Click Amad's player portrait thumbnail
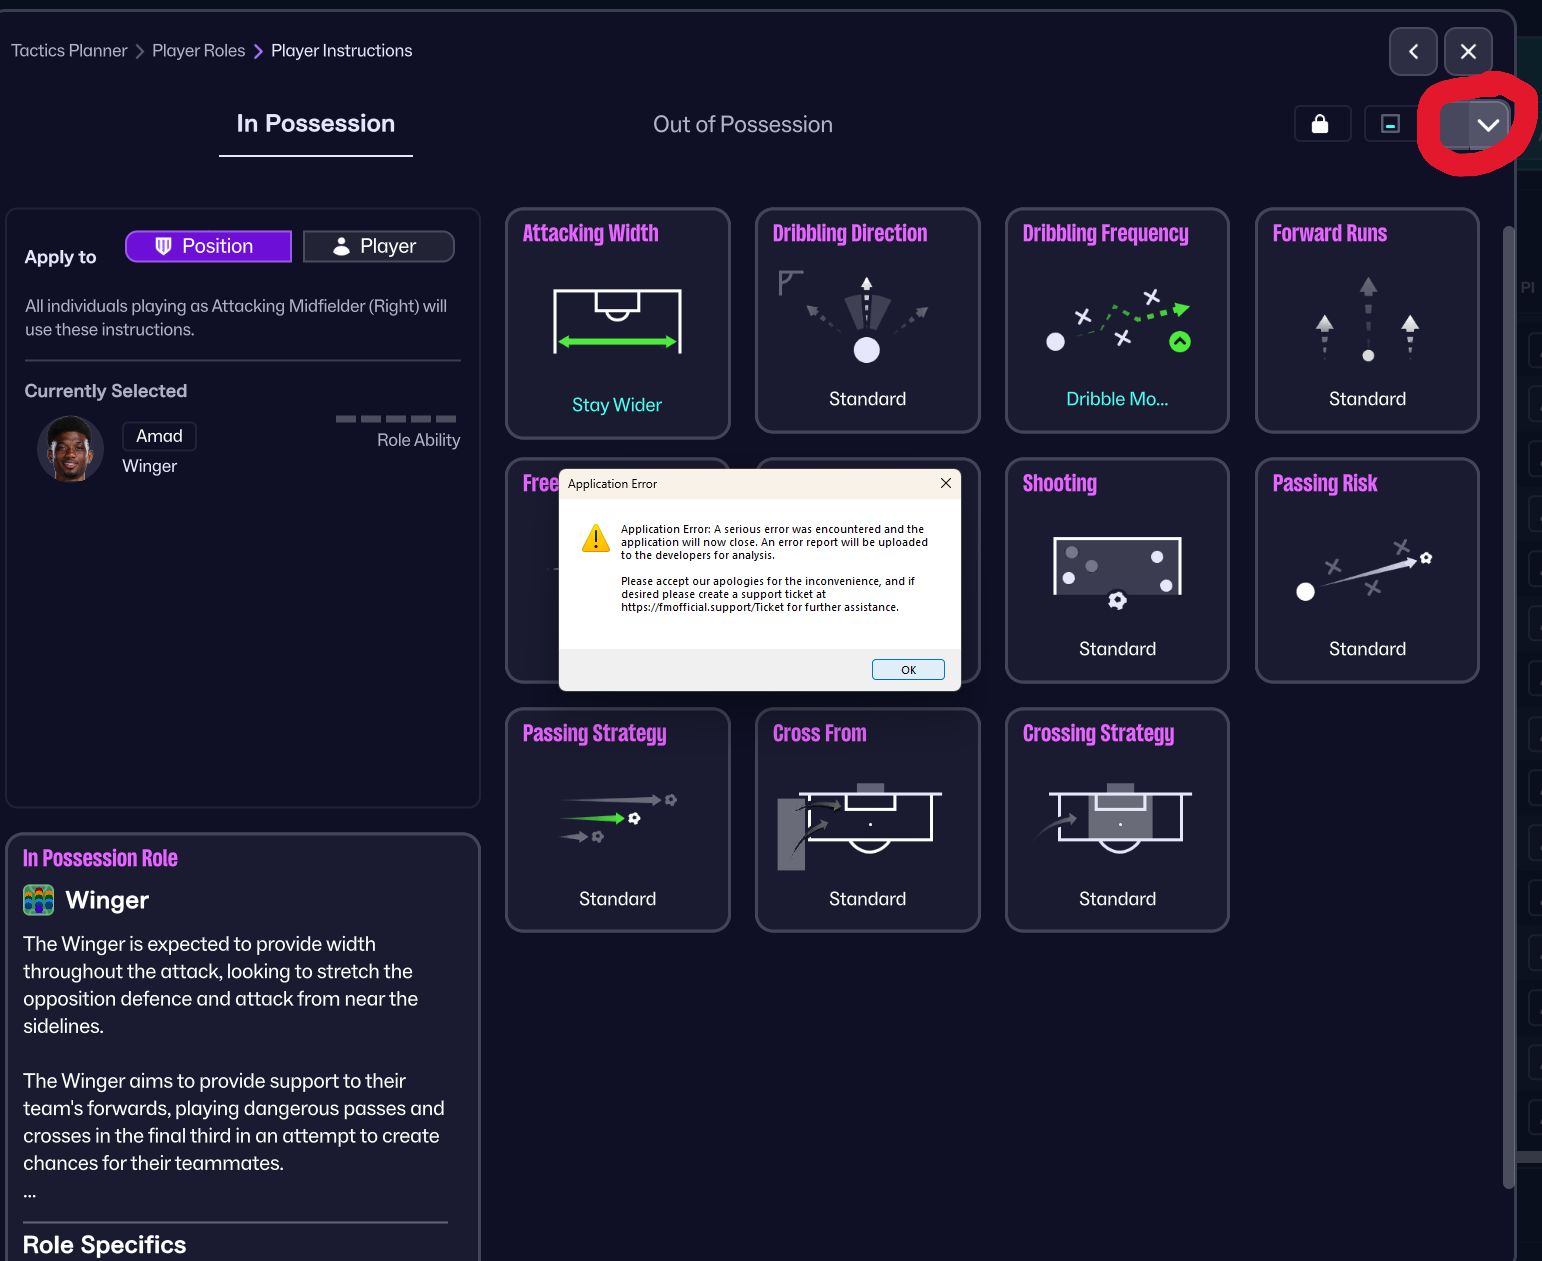This screenshot has width=1542, height=1261. (x=70, y=449)
